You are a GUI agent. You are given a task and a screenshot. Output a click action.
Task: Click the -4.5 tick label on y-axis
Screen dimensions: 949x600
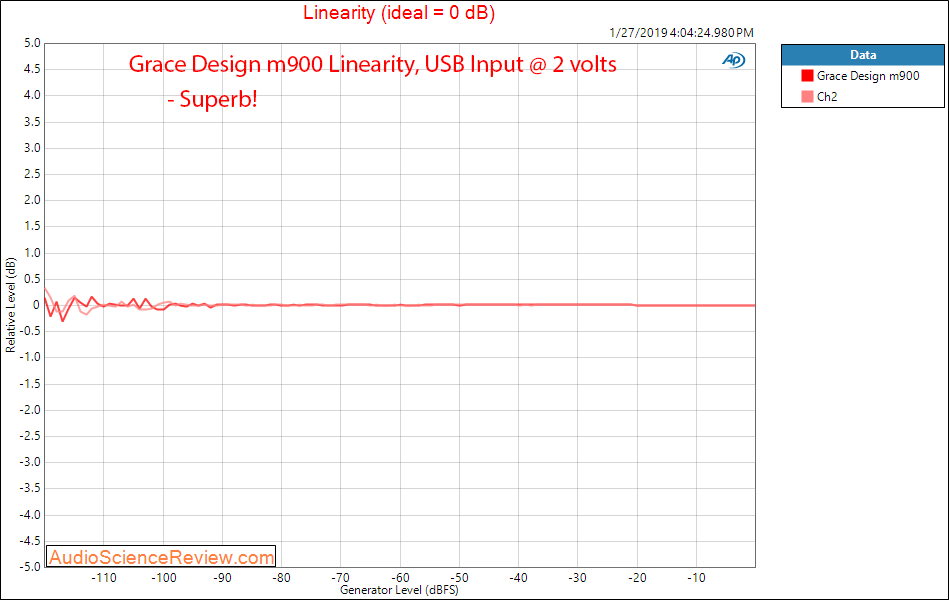[30, 540]
